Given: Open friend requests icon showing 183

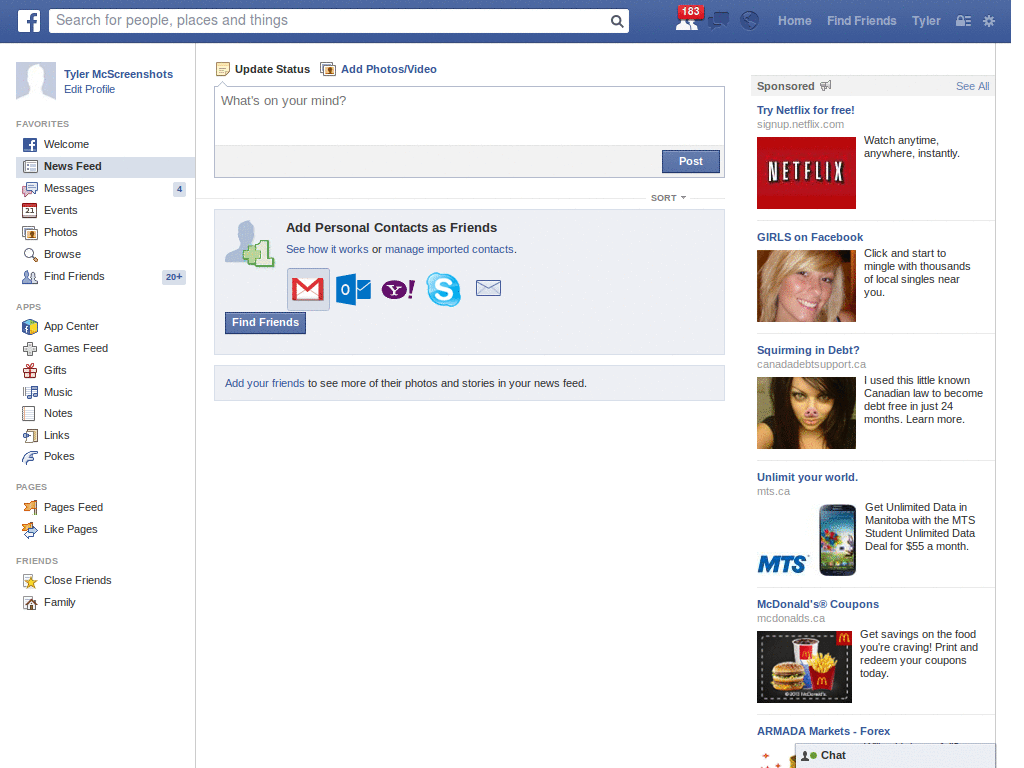Looking at the screenshot, I should [688, 19].
